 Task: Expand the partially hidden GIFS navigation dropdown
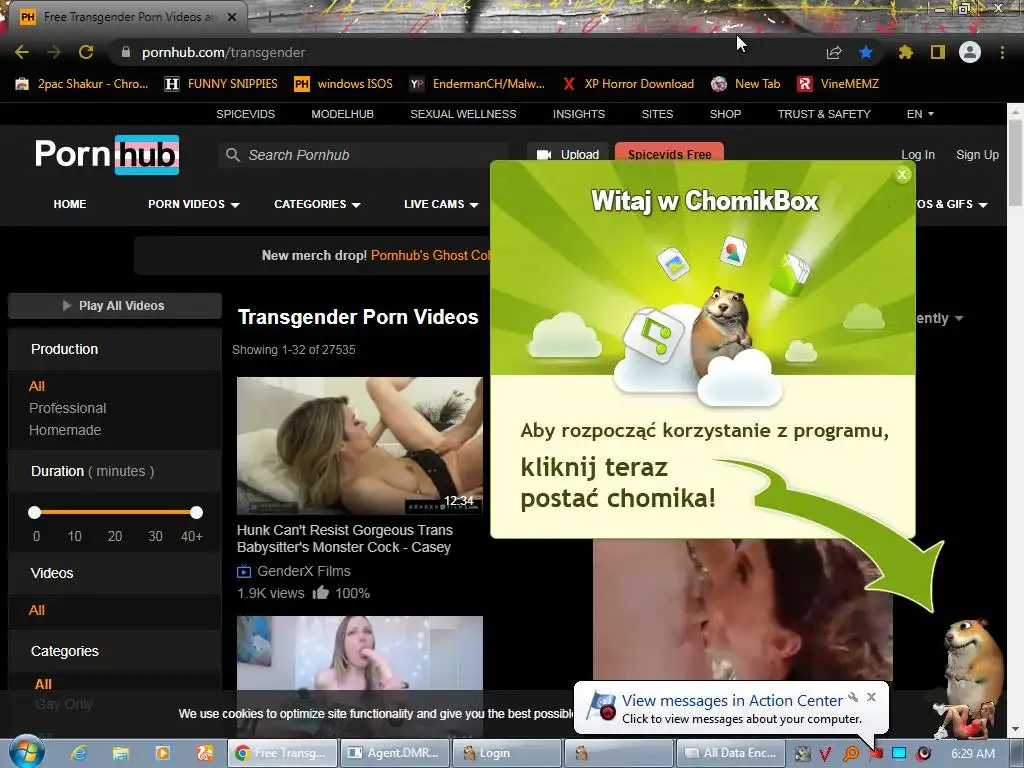click(x=952, y=204)
